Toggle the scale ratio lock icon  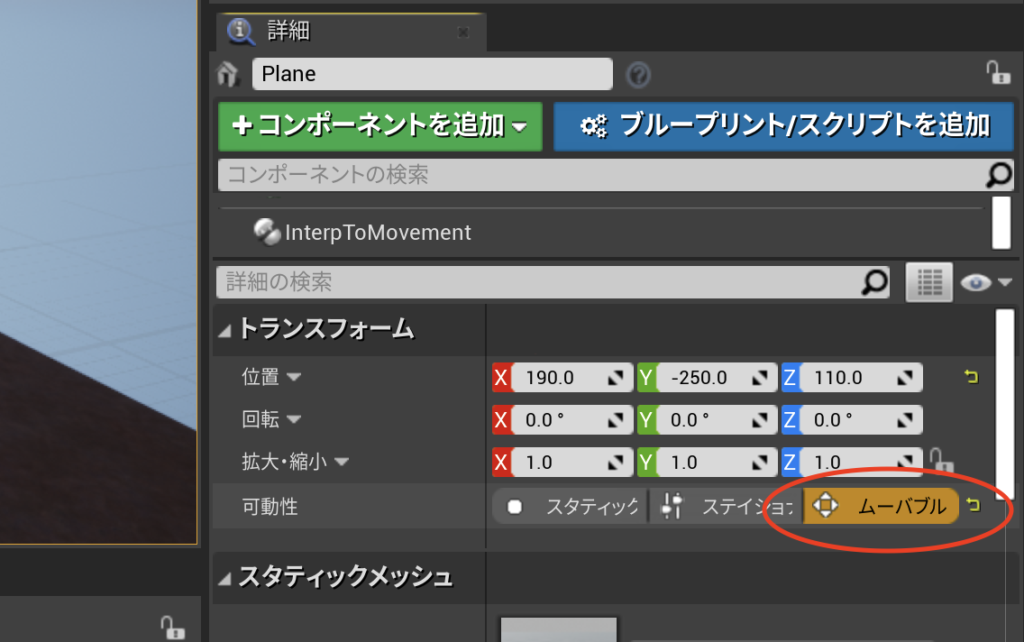pos(941,461)
